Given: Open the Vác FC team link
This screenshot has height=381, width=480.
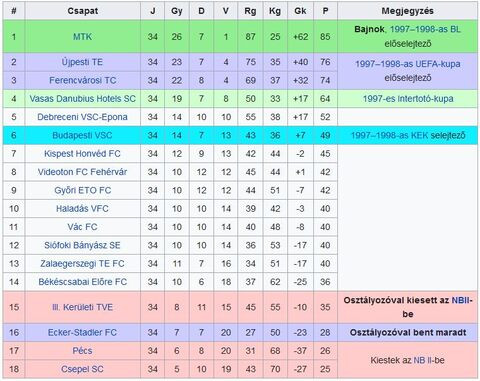Looking at the screenshot, I should point(82,227).
